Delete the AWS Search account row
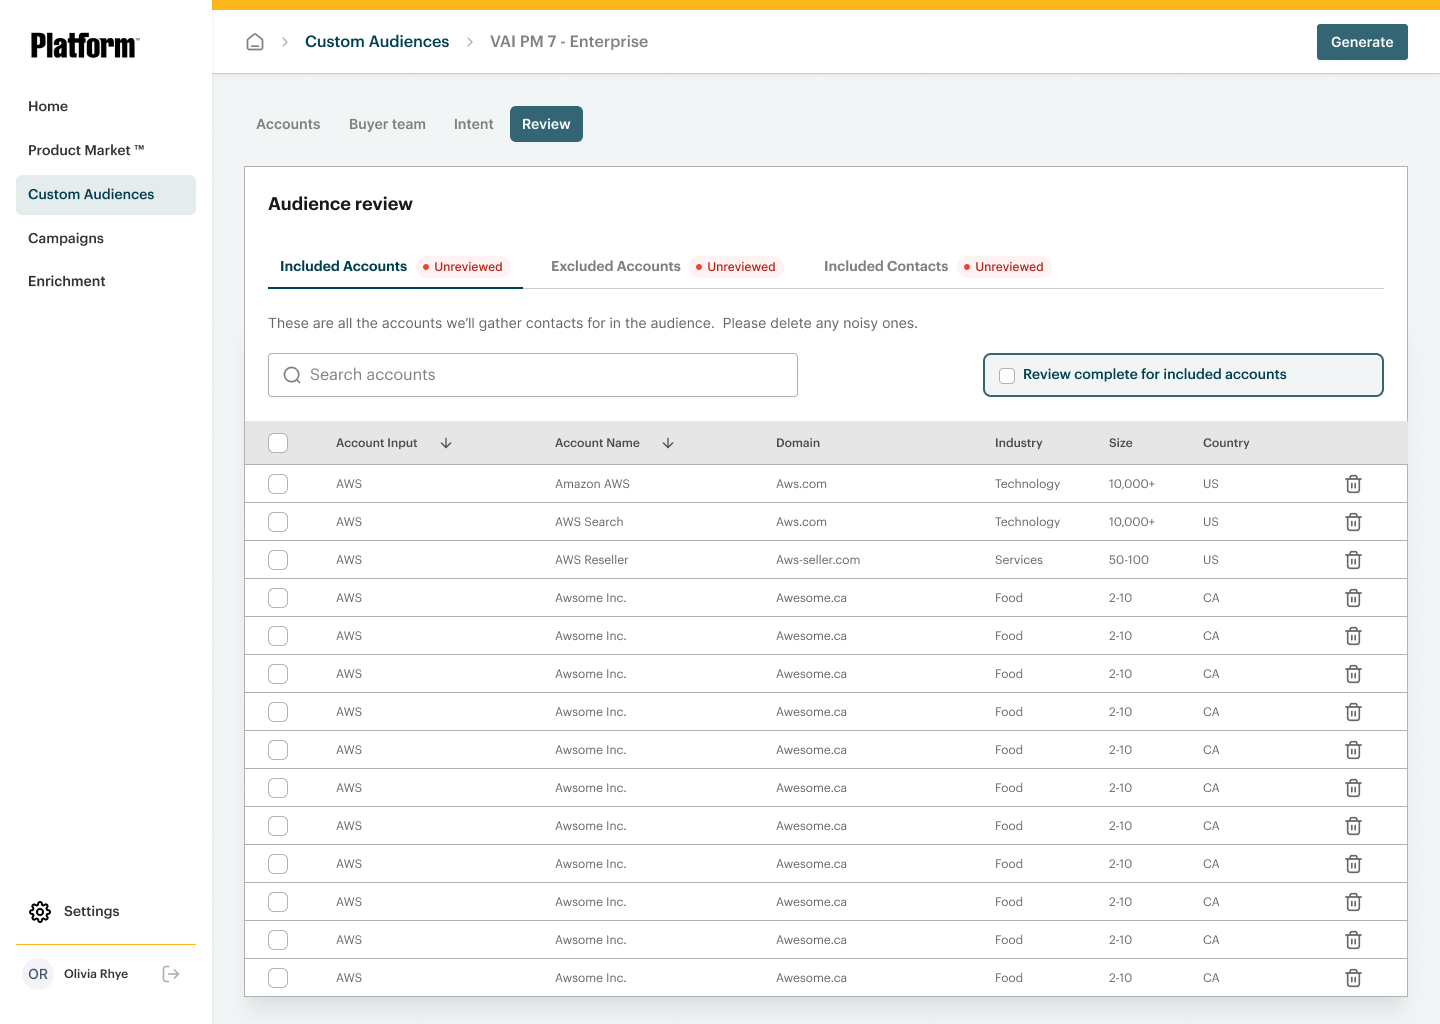 tap(1353, 522)
